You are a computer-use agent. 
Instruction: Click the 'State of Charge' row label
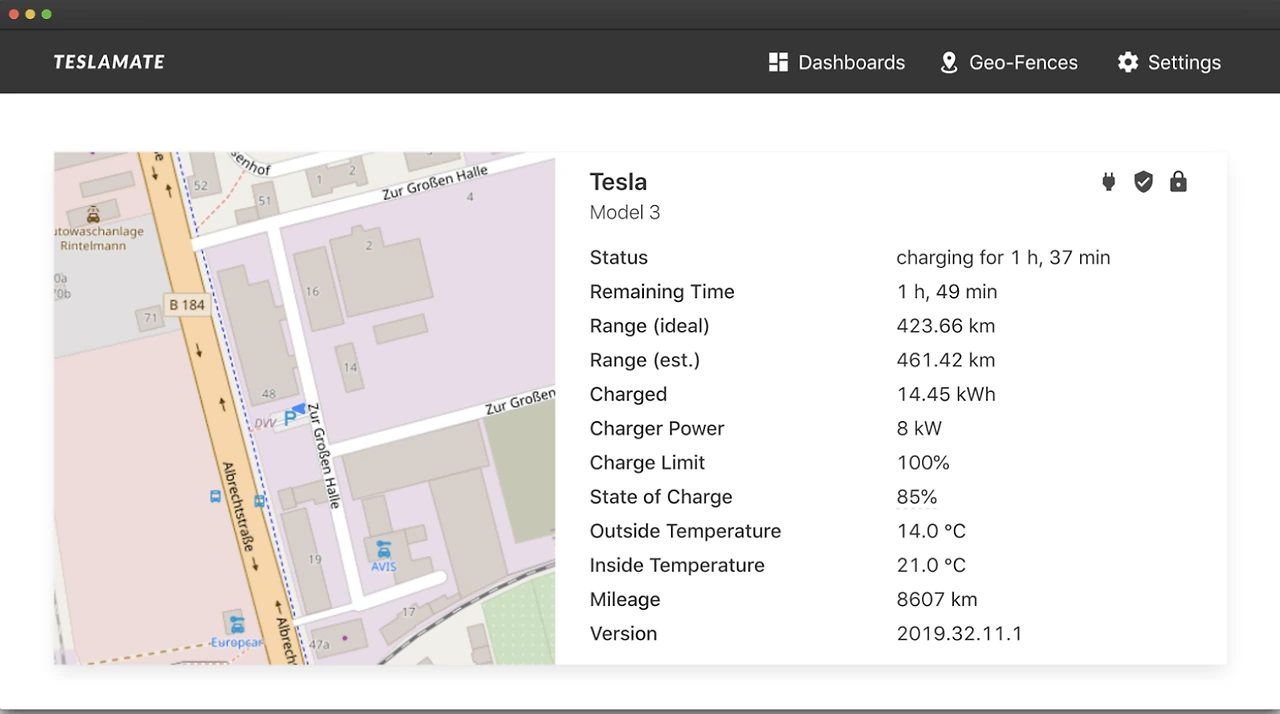point(661,497)
